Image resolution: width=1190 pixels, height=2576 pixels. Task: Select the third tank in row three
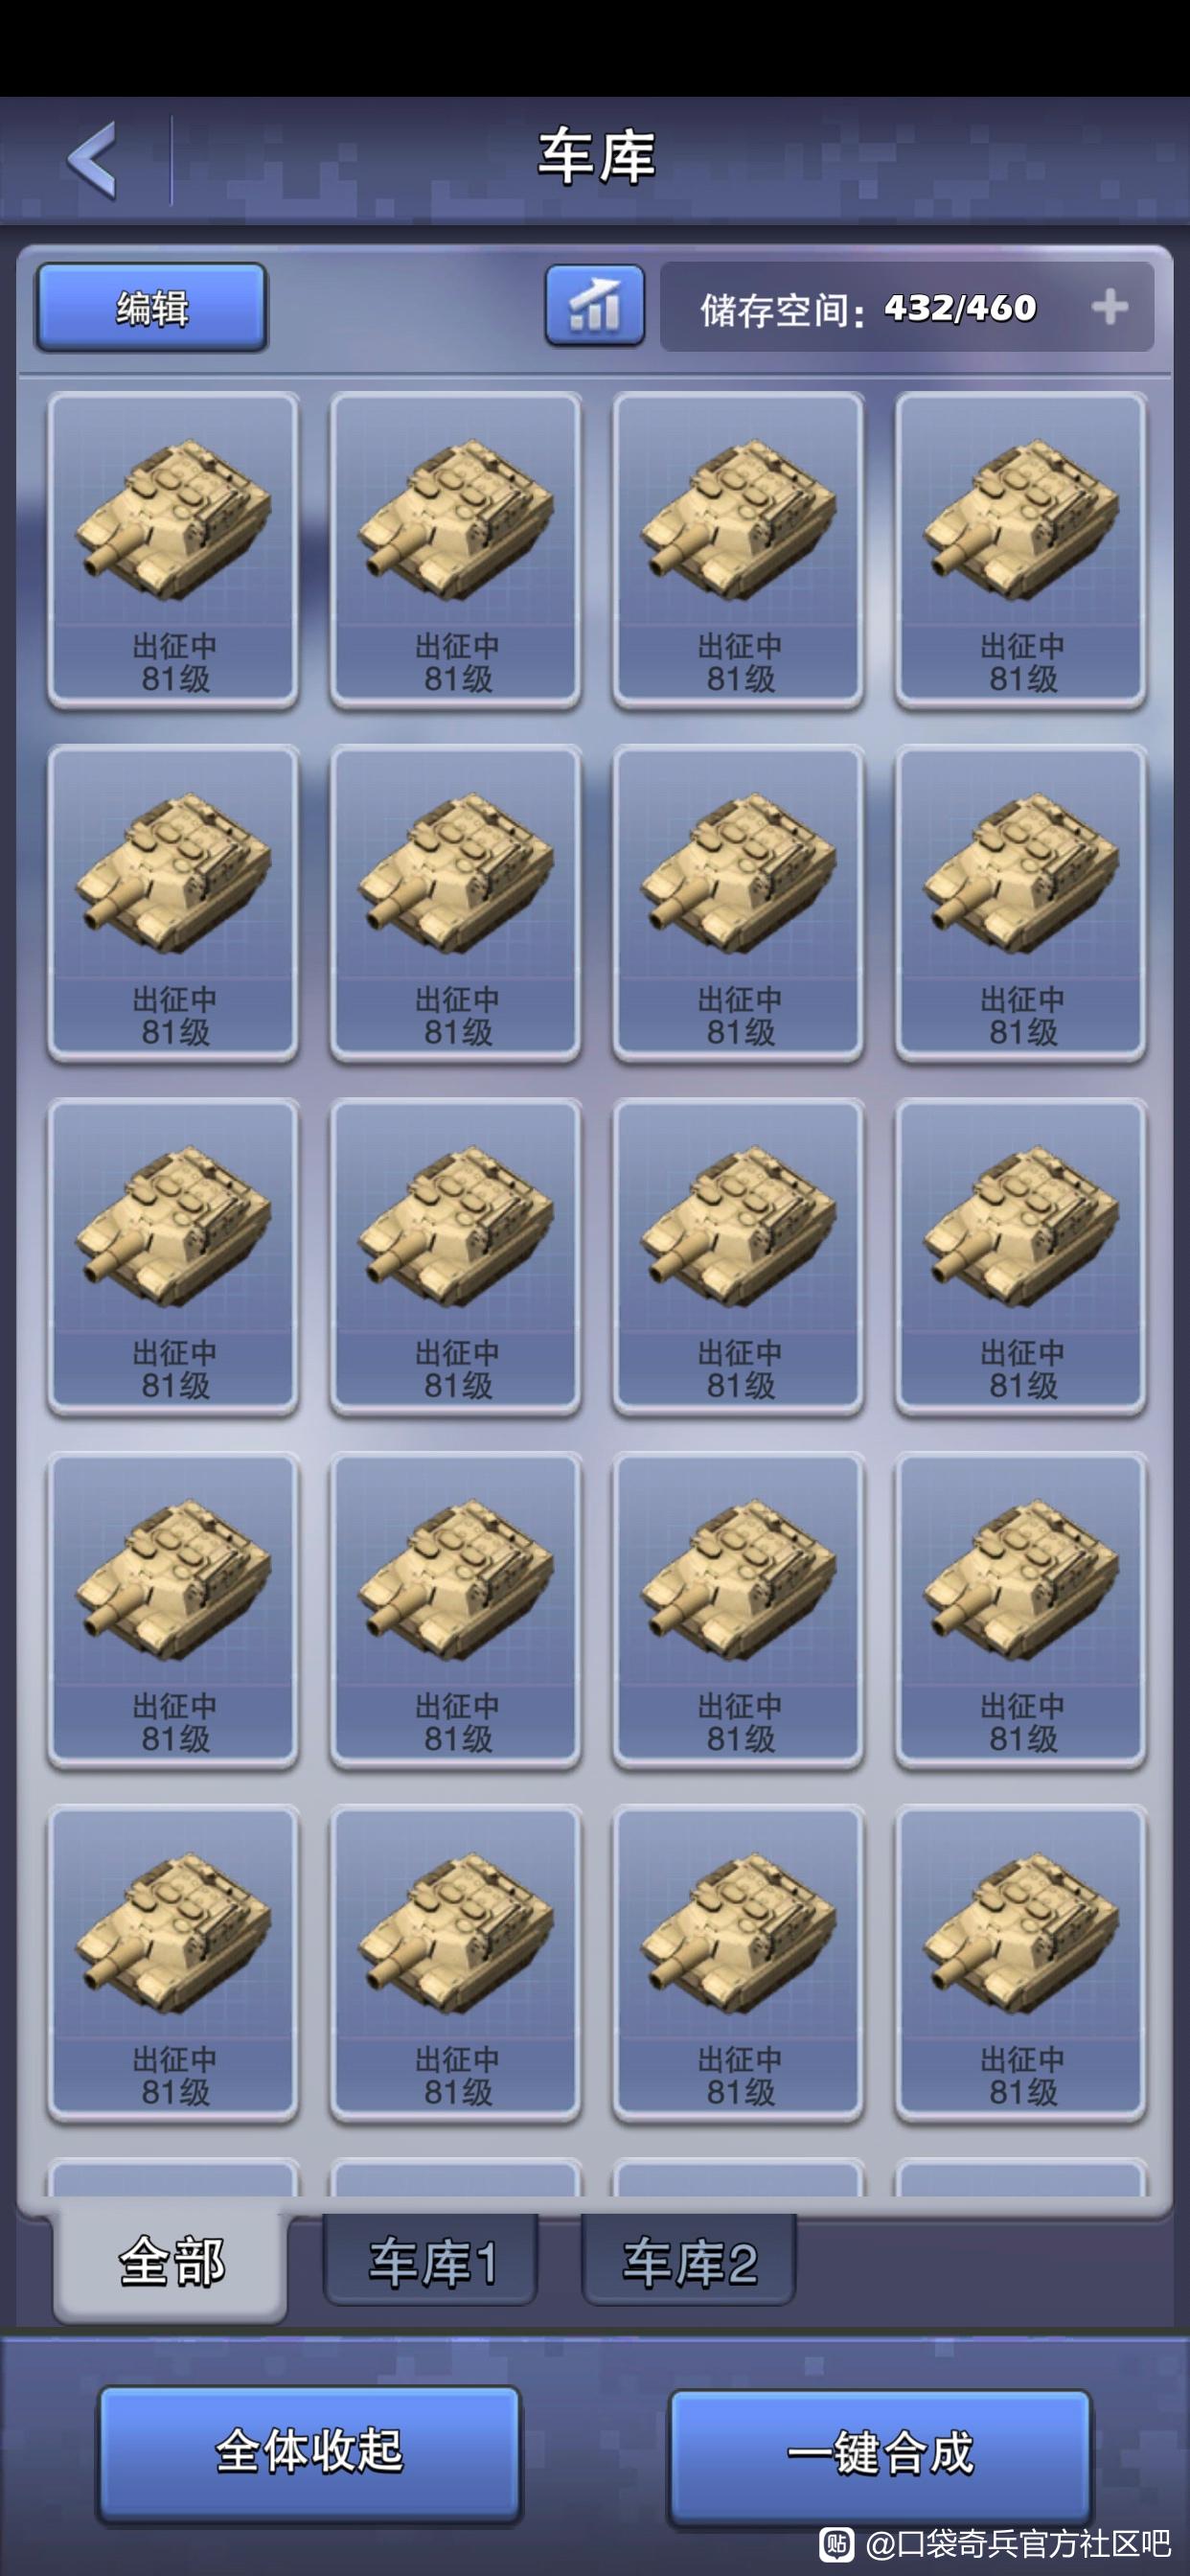[739, 1257]
